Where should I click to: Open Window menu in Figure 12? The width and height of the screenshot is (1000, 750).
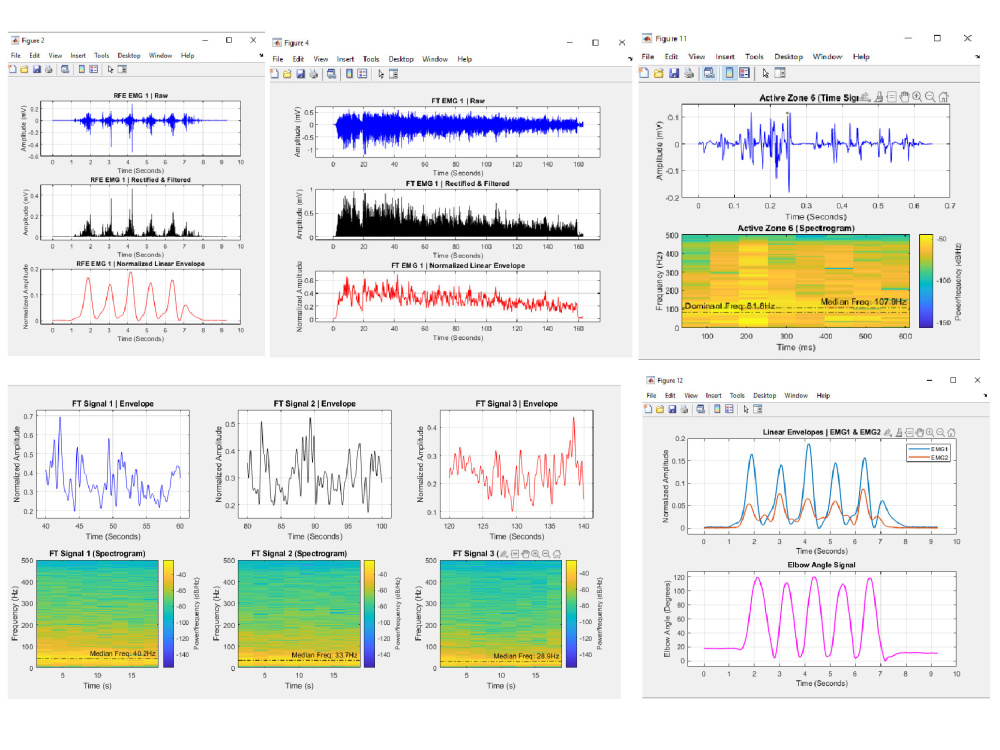tap(796, 395)
